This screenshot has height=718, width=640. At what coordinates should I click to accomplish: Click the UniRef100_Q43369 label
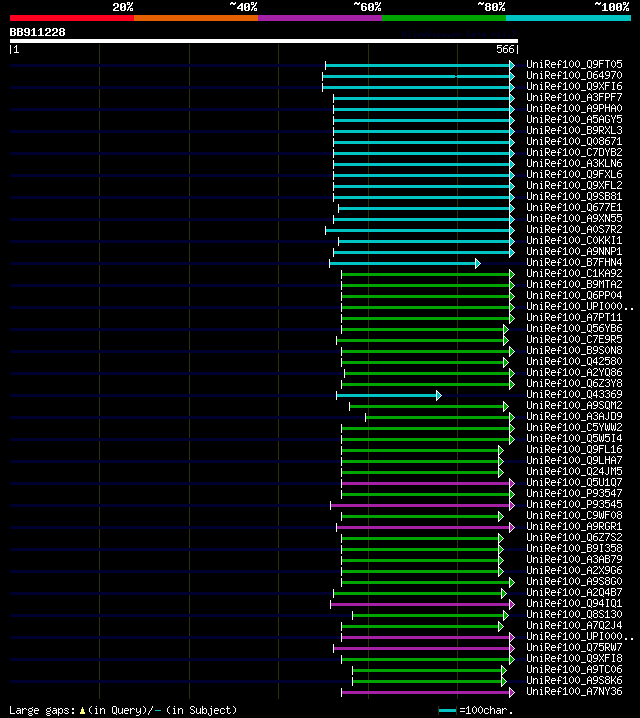coord(574,394)
